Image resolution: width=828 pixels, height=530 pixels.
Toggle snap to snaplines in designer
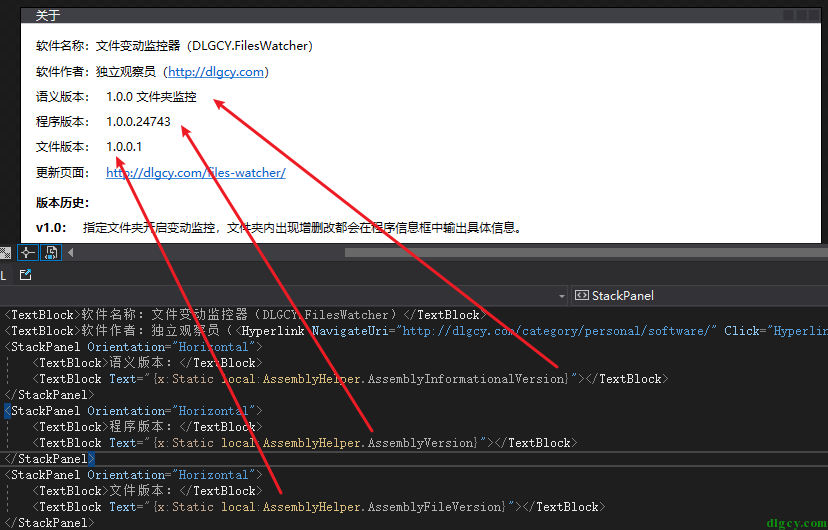27,252
